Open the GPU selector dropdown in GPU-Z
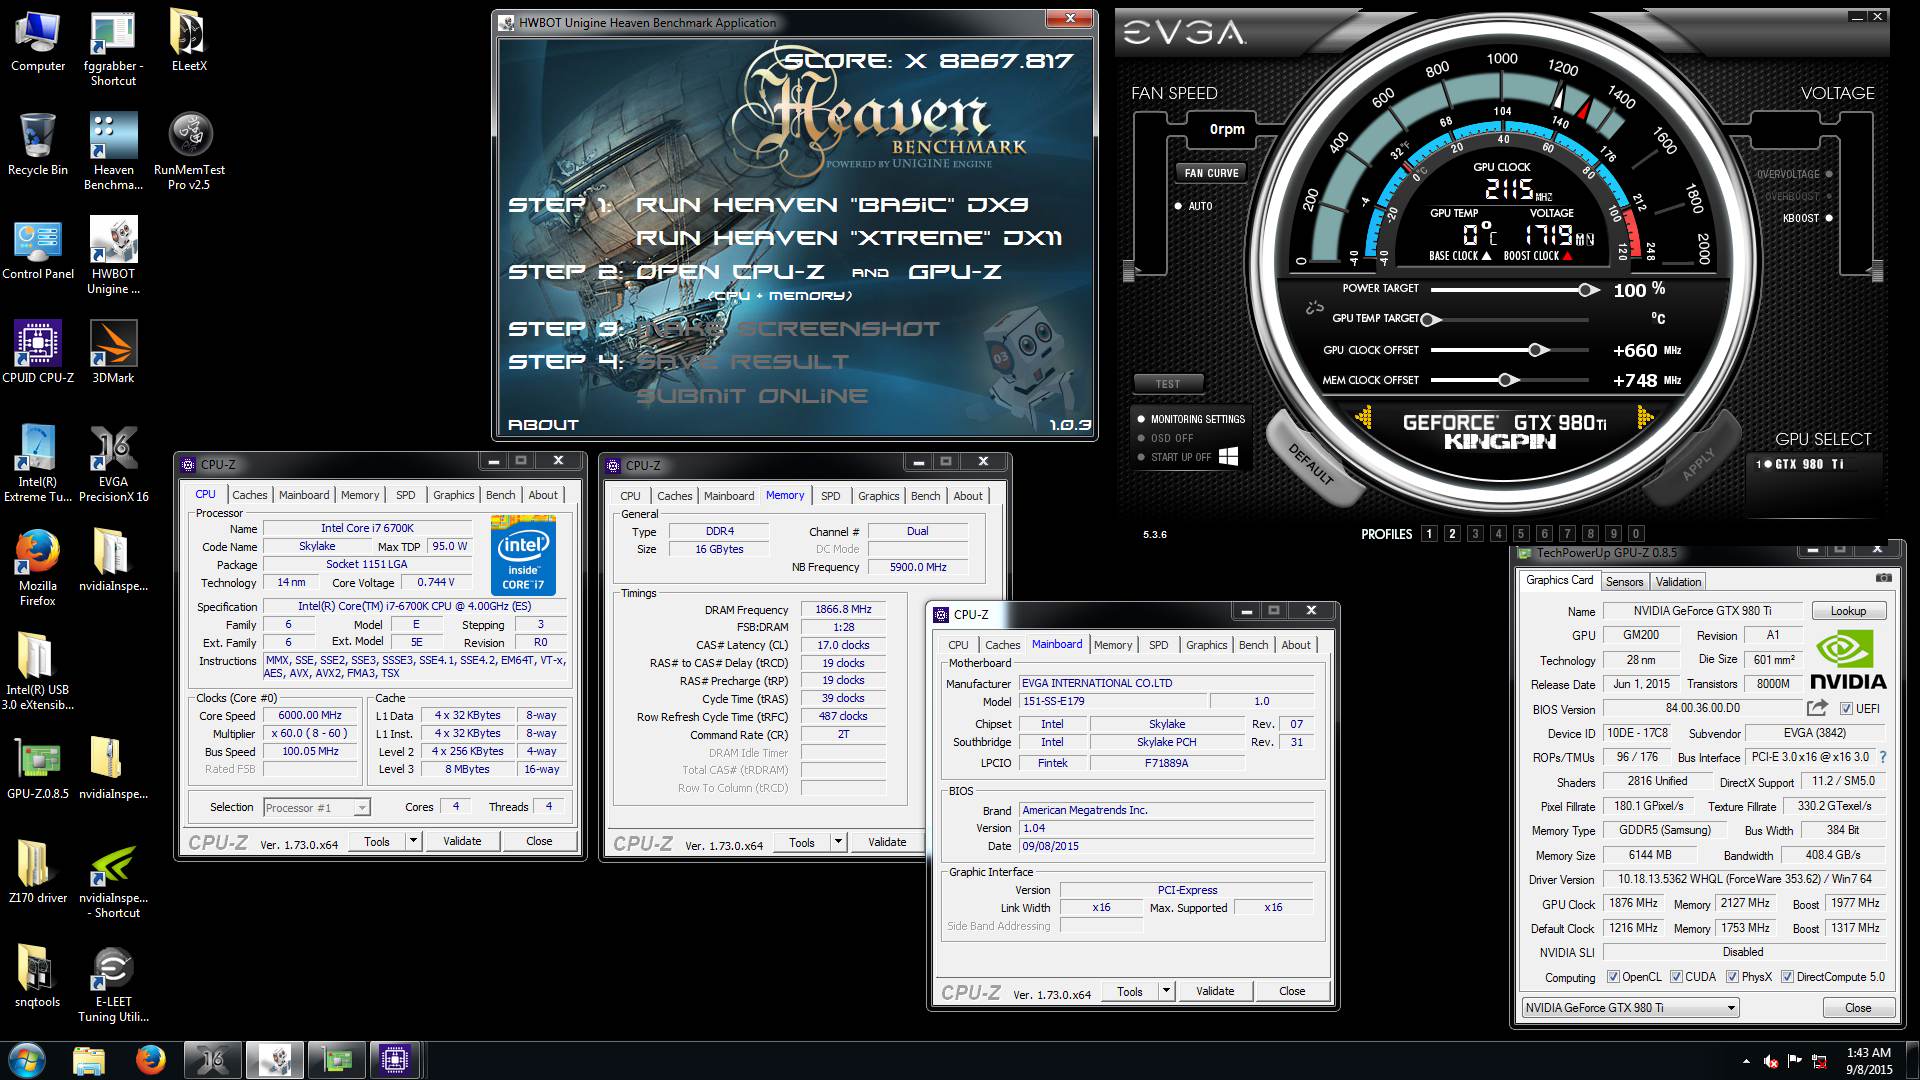This screenshot has height=1080, width=1920. (x=1628, y=1008)
